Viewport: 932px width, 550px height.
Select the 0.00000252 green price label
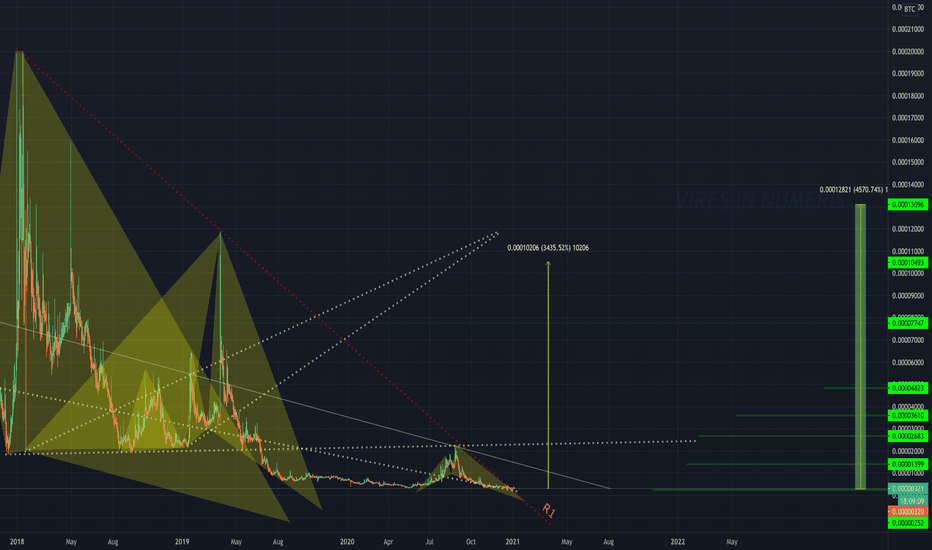click(908, 523)
